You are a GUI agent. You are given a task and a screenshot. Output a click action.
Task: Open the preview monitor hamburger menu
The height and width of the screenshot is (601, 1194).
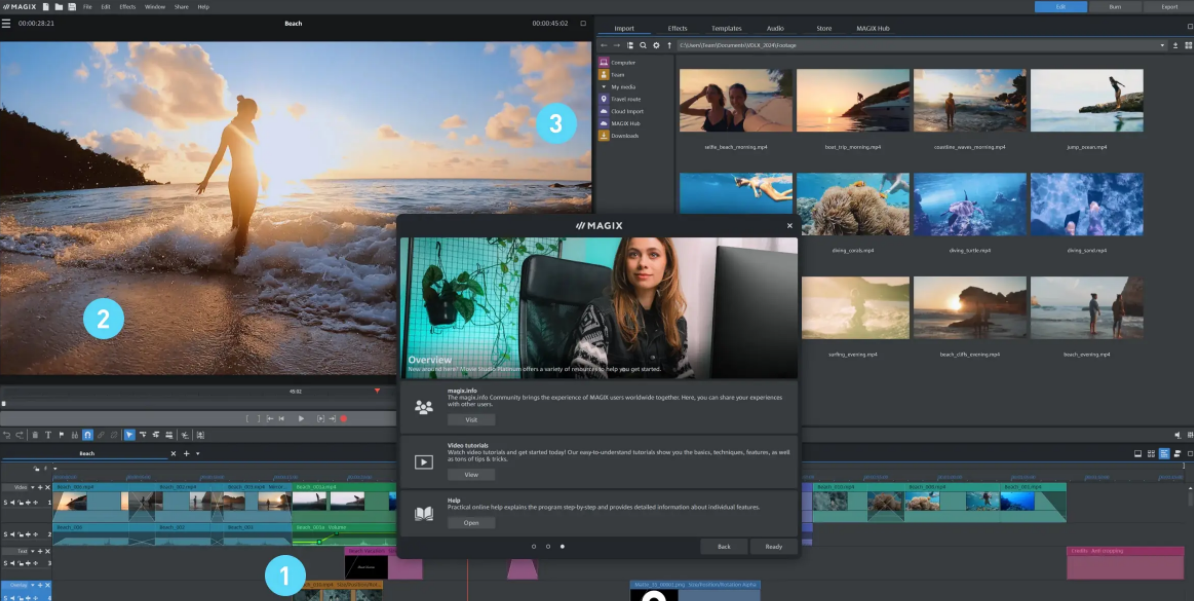pos(6,24)
